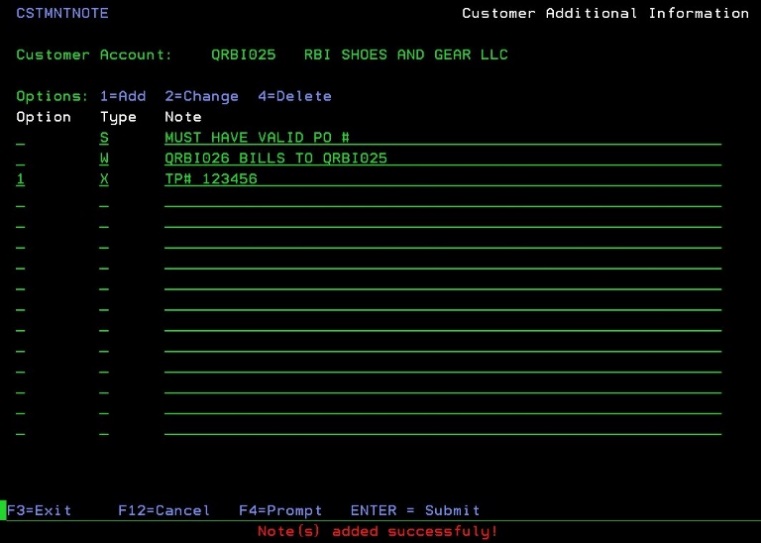Screen dimensions: 761x543
Task: Click ENTER = Submit label
Action: point(415,510)
